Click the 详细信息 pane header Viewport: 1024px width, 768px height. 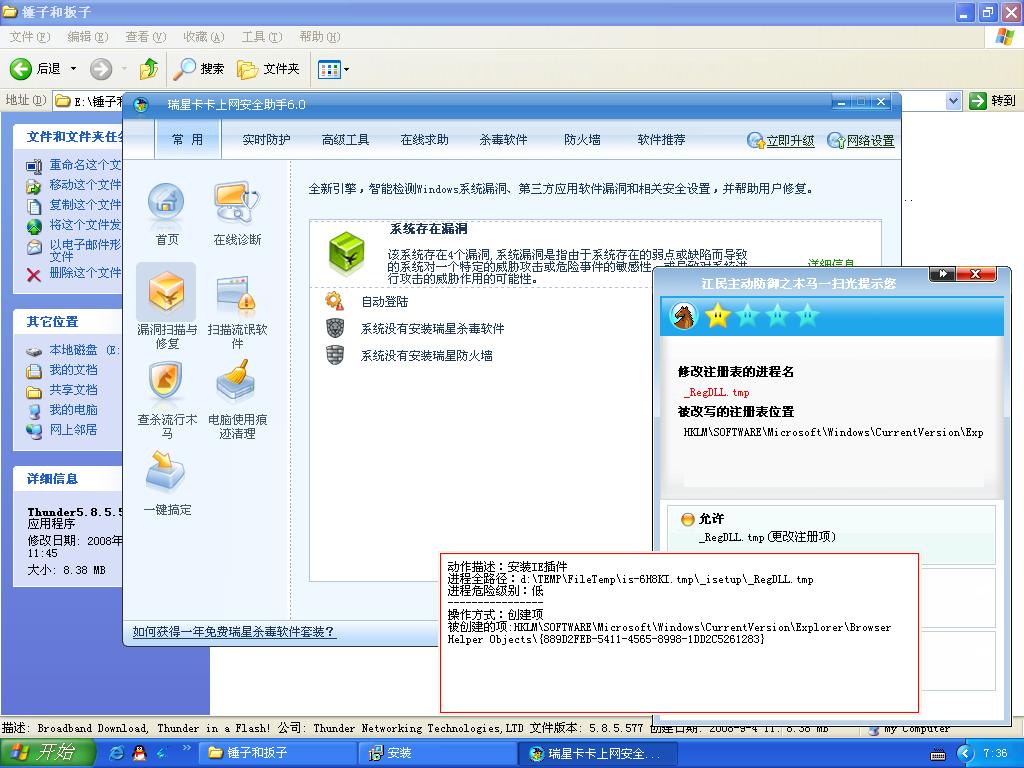coord(68,479)
